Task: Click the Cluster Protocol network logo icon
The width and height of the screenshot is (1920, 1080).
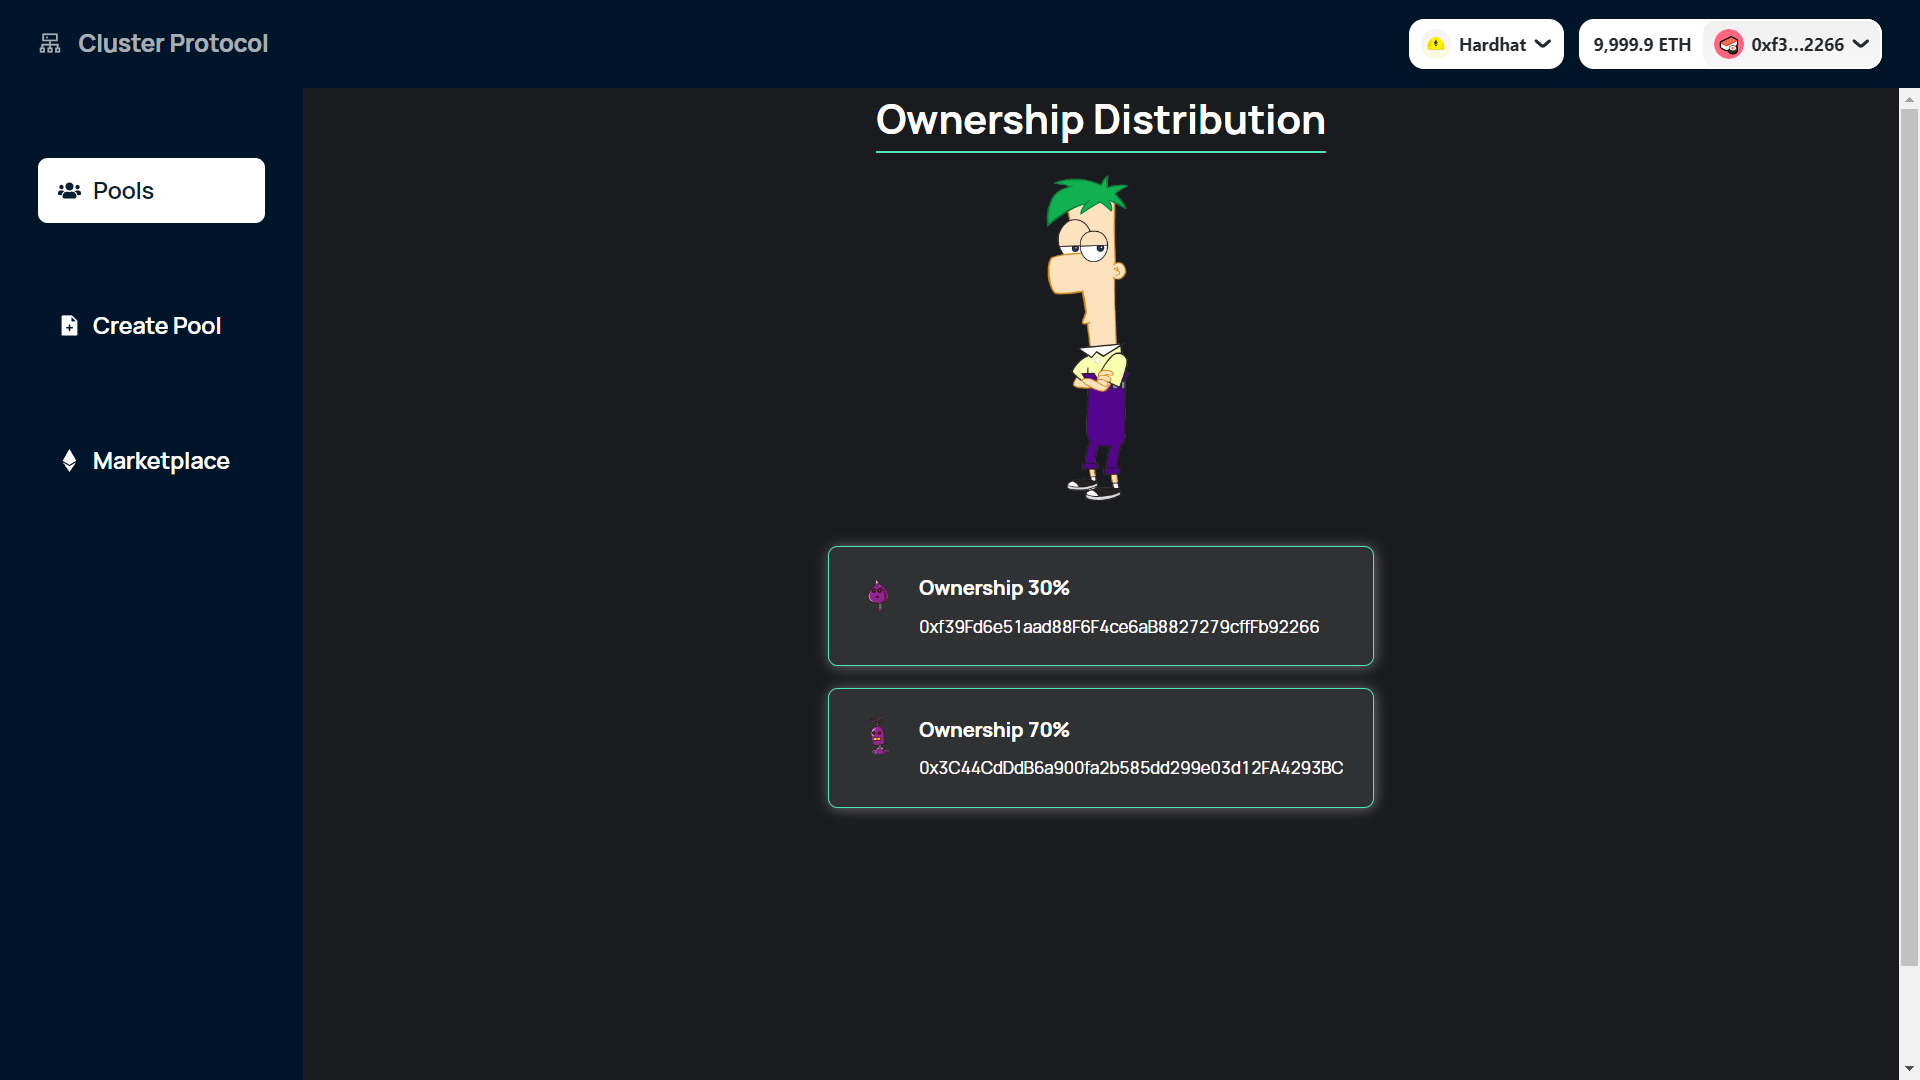Action: tap(50, 44)
